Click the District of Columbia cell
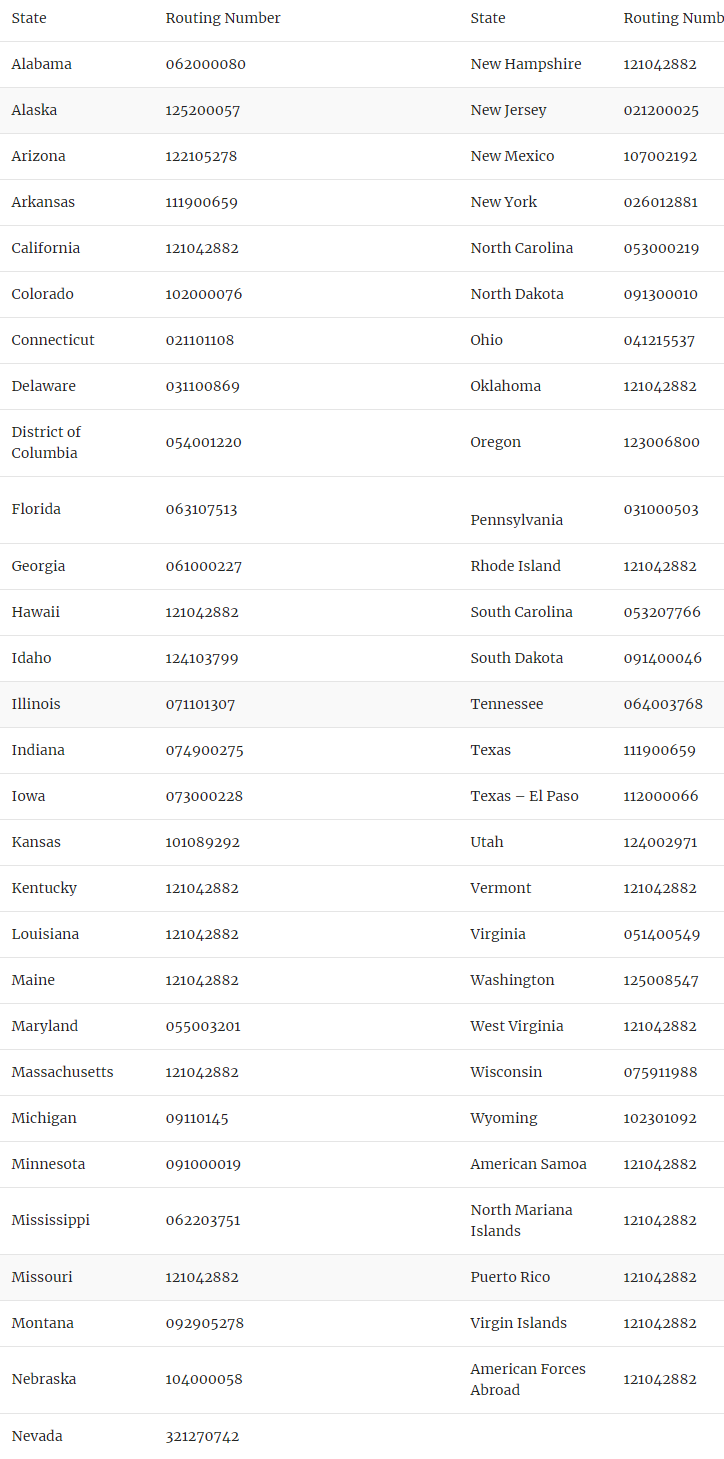 pos(46,442)
